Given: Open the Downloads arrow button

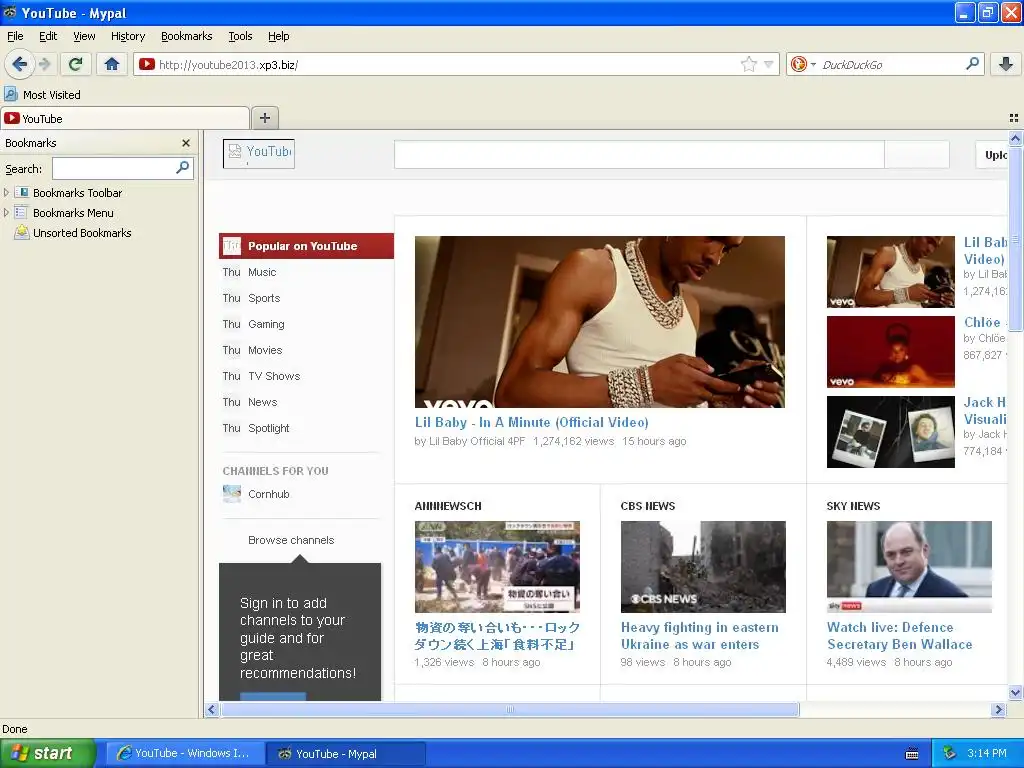Looking at the screenshot, I should (x=1006, y=64).
